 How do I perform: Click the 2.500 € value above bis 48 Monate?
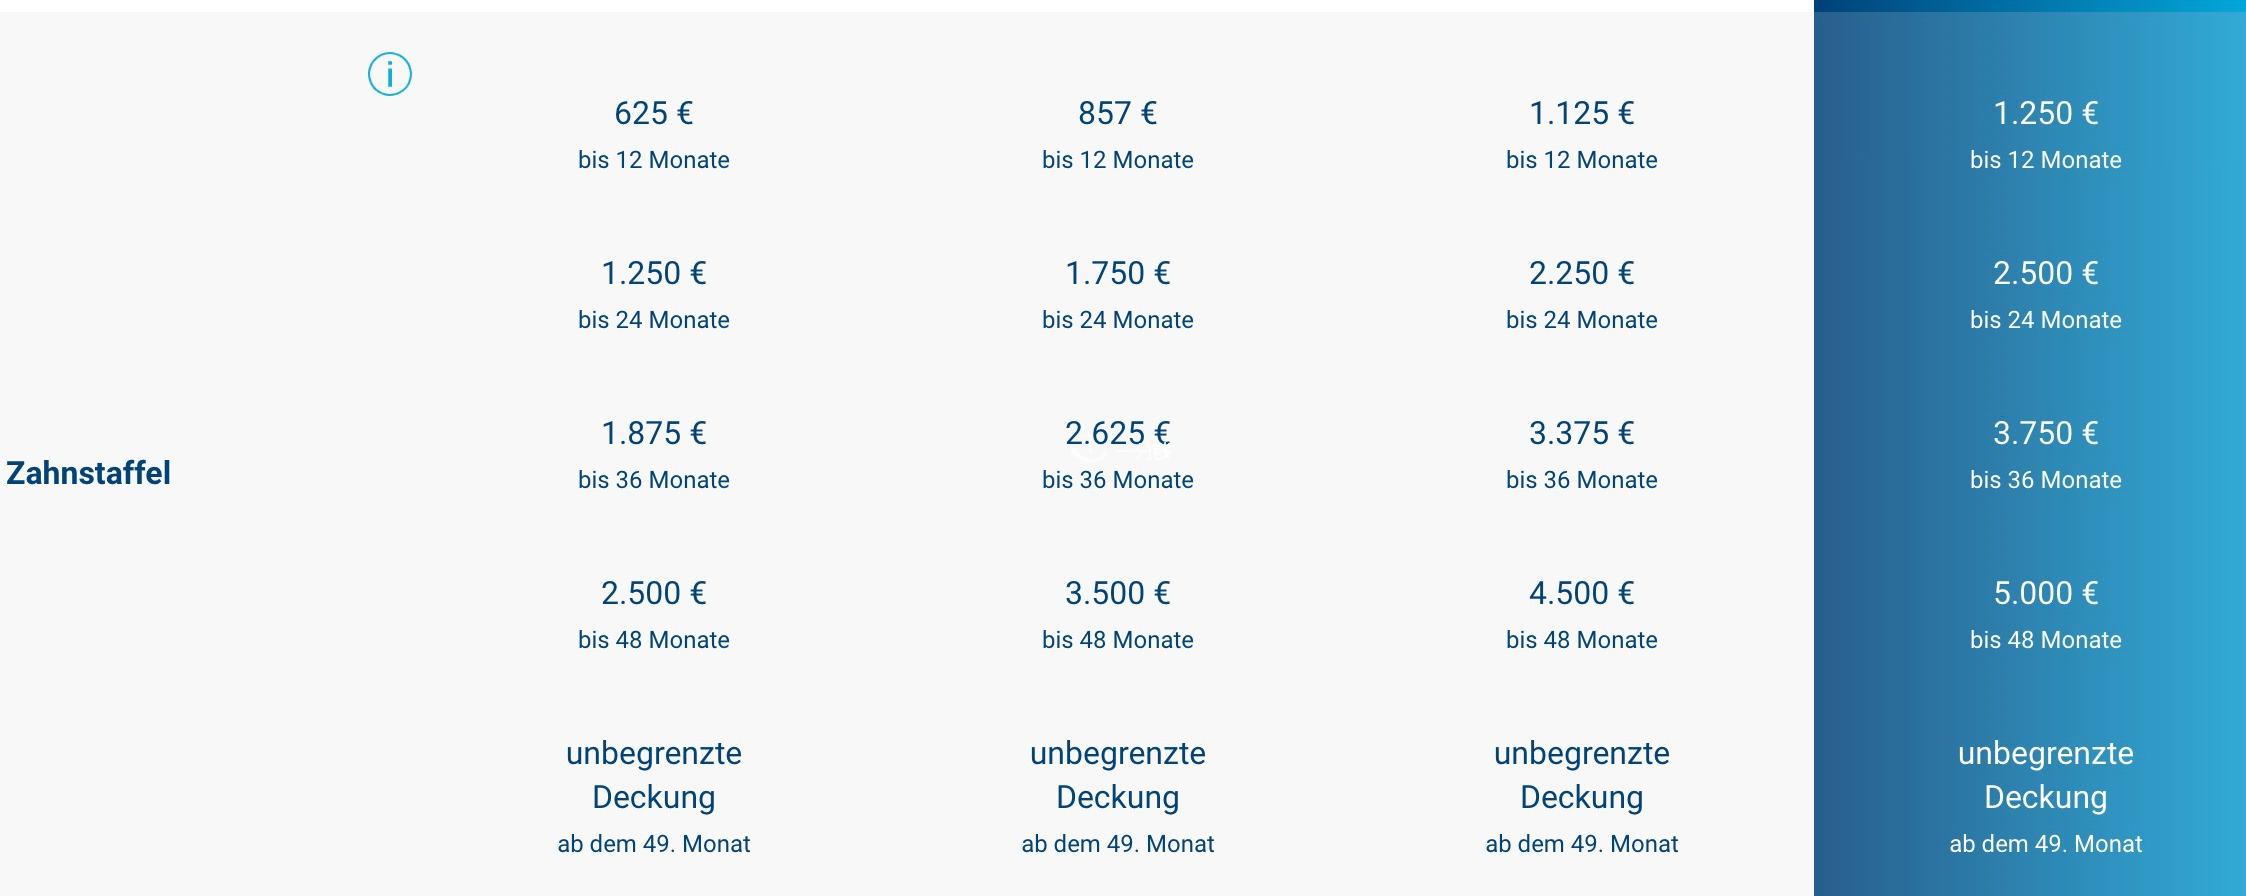coord(654,593)
